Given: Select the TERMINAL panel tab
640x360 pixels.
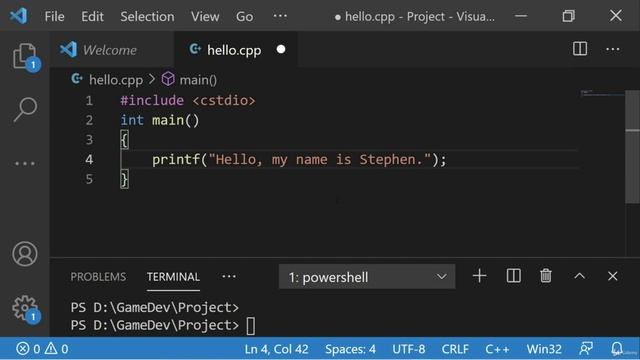Looking at the screenshot, I should point(173,277).
